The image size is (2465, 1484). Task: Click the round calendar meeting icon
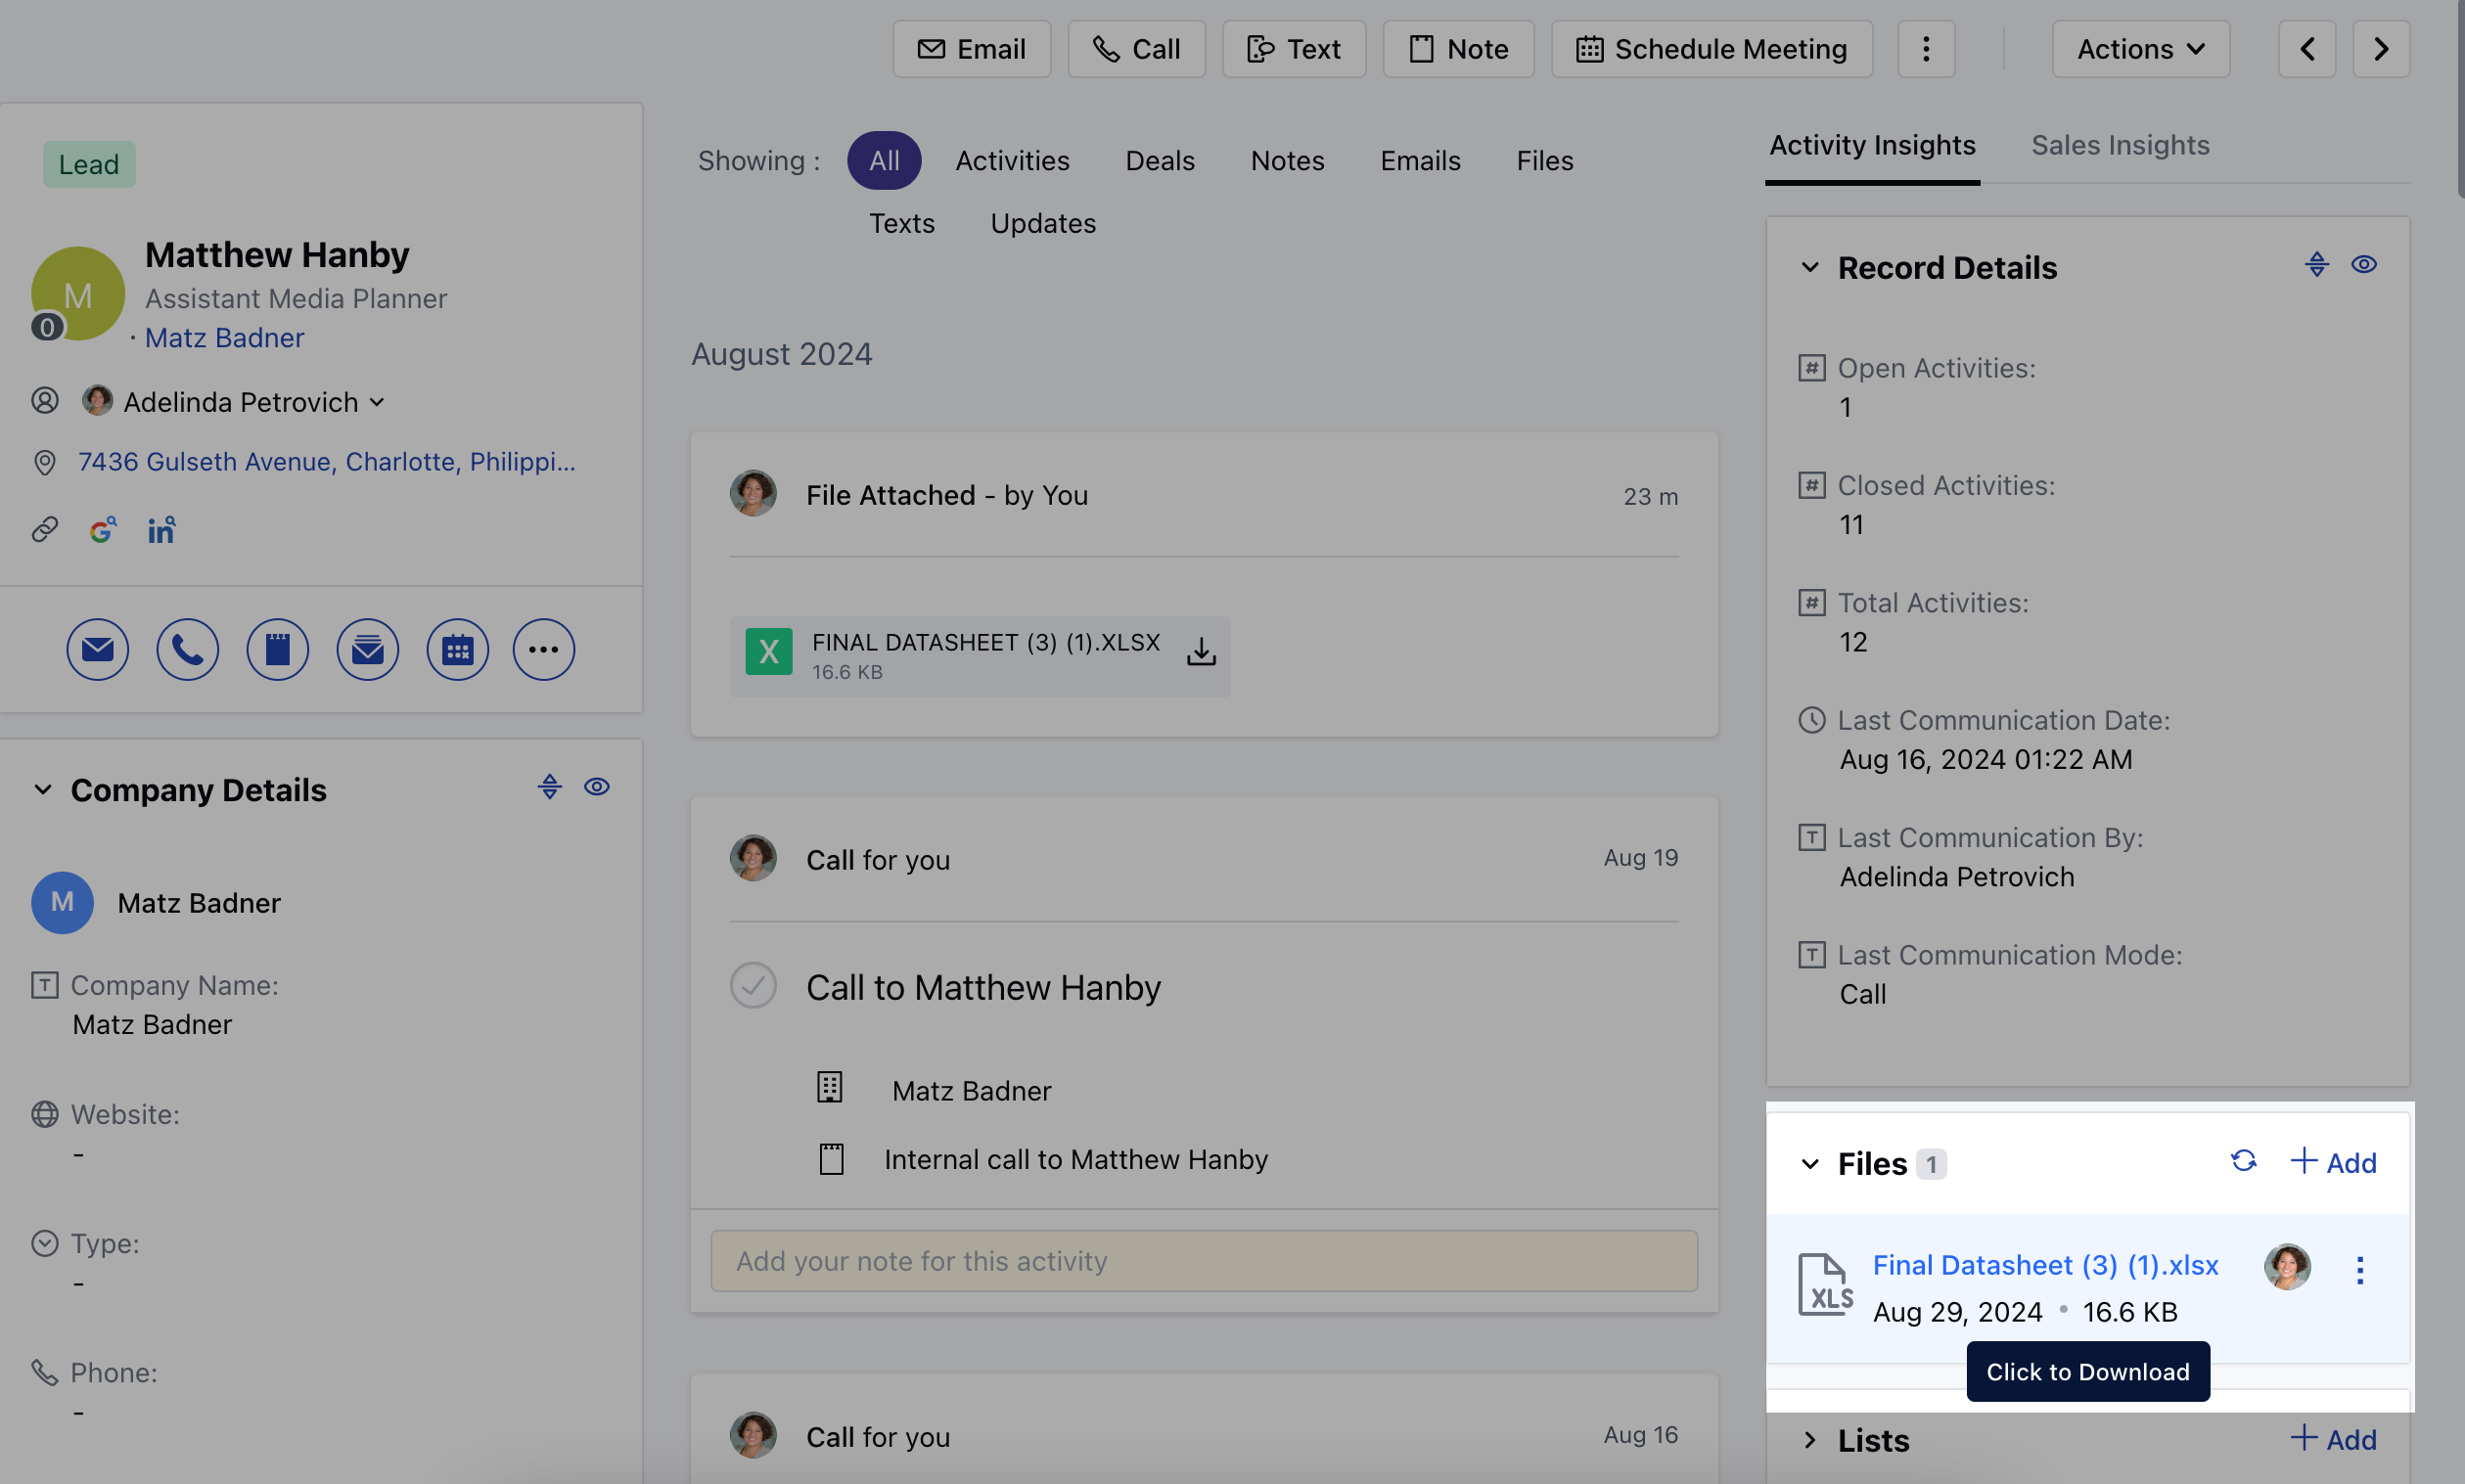coord(457,650)
